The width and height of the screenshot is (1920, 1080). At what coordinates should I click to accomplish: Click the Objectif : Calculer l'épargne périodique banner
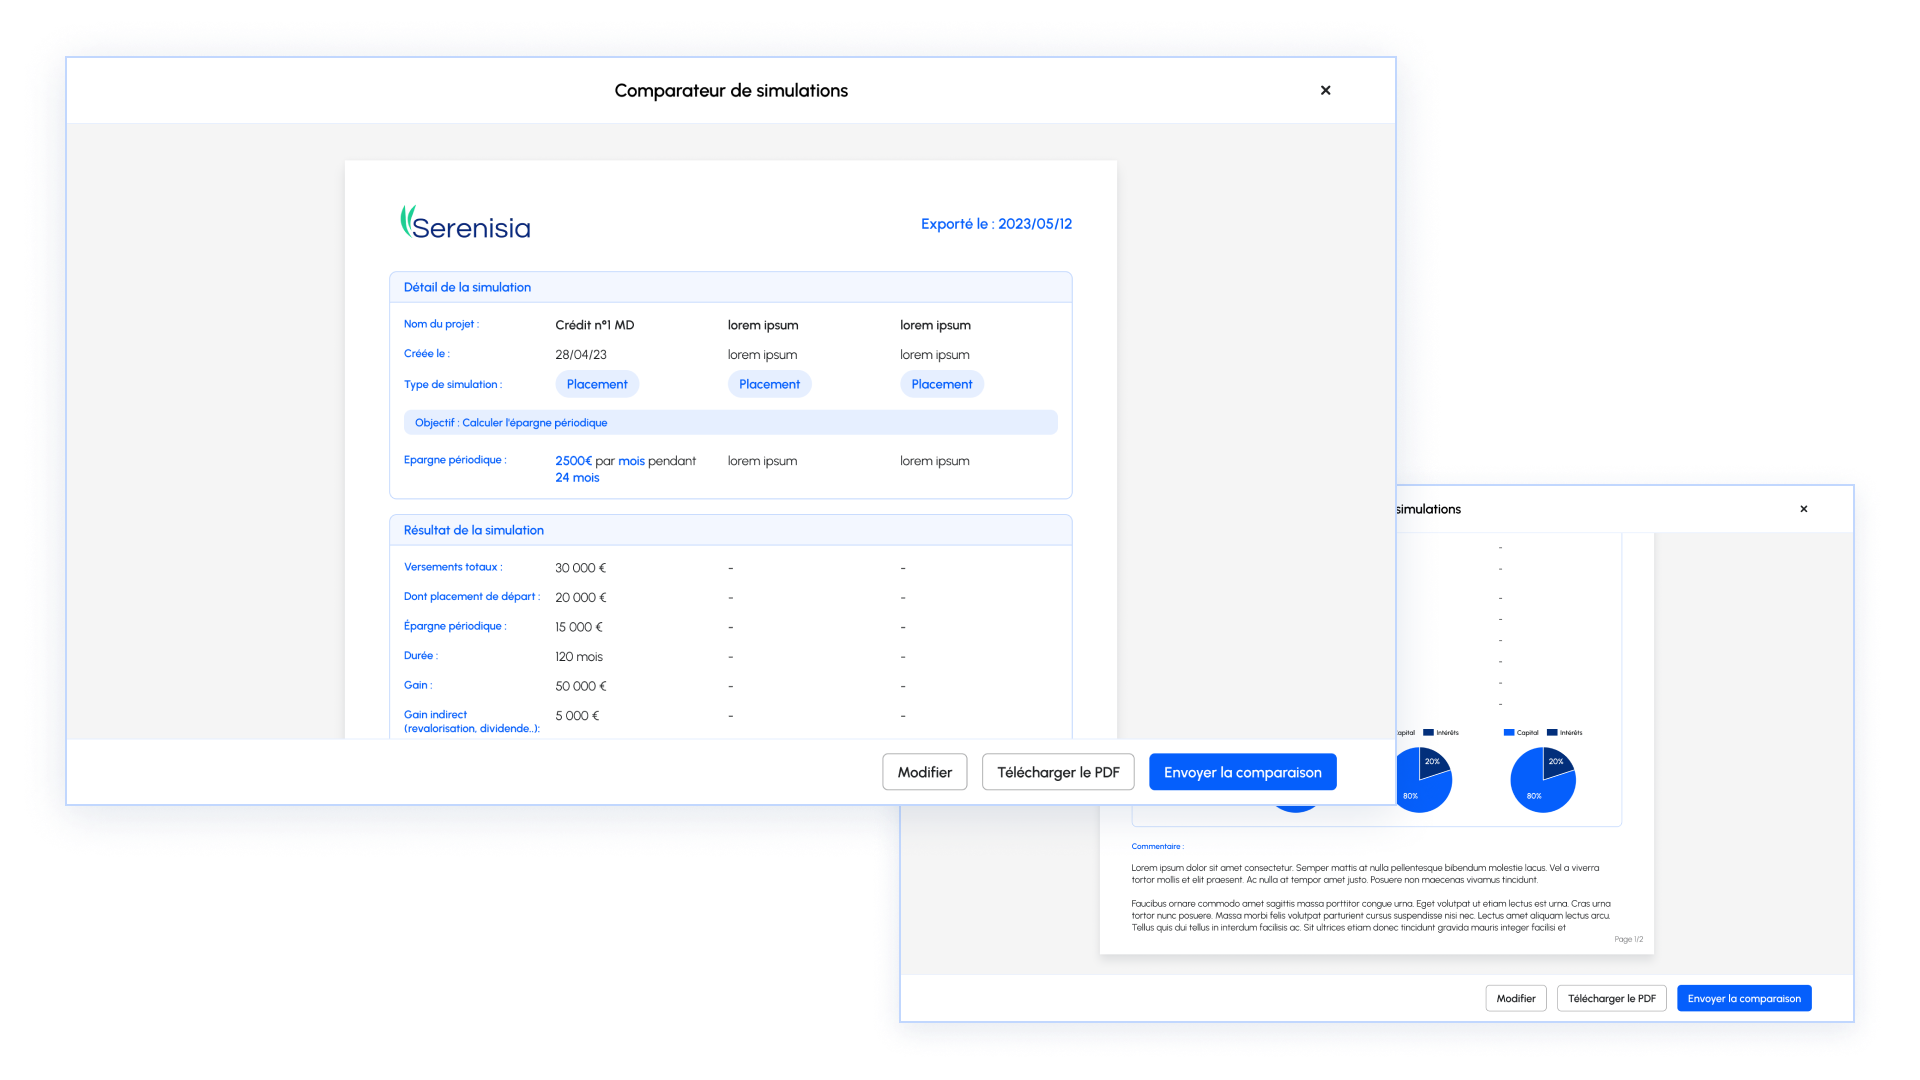click(x=730, y=422)
